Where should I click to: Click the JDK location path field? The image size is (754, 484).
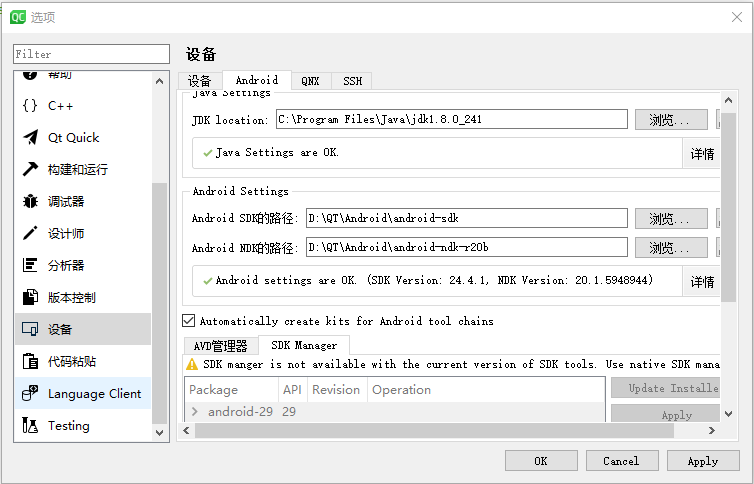(452, 119)
